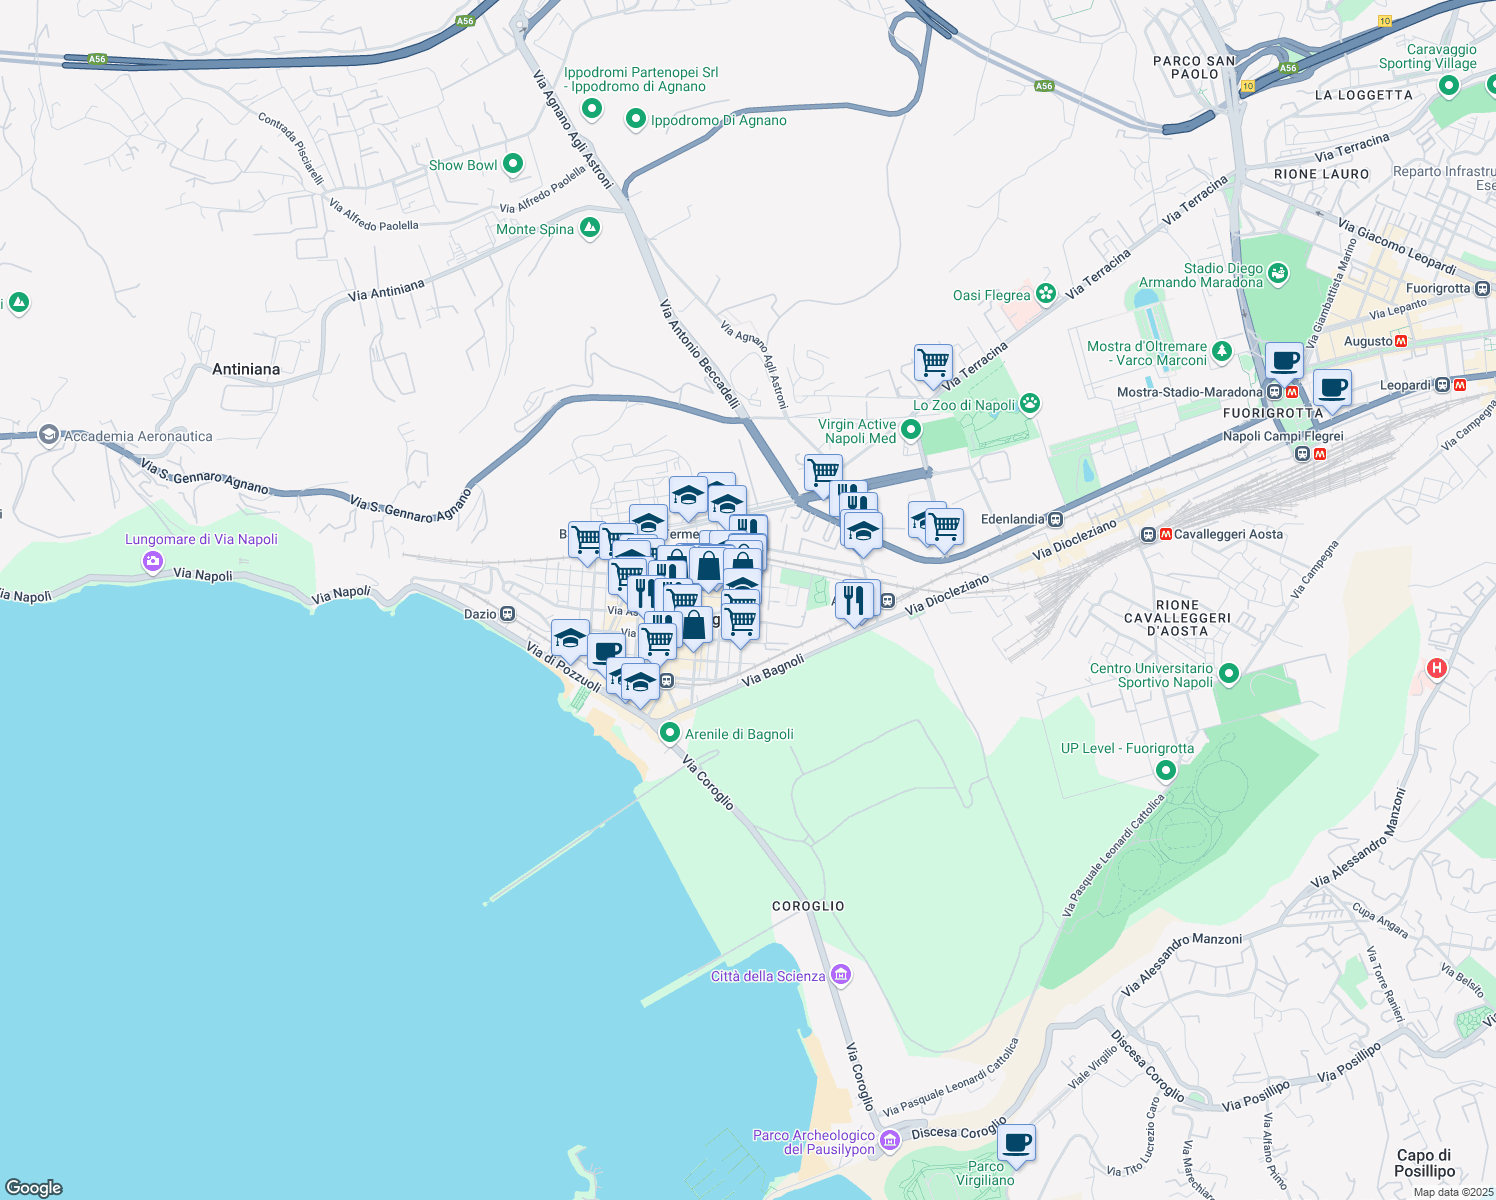Click the Capo di Posillipo label
1496x1200 pixels.
click(1424, 1163)
